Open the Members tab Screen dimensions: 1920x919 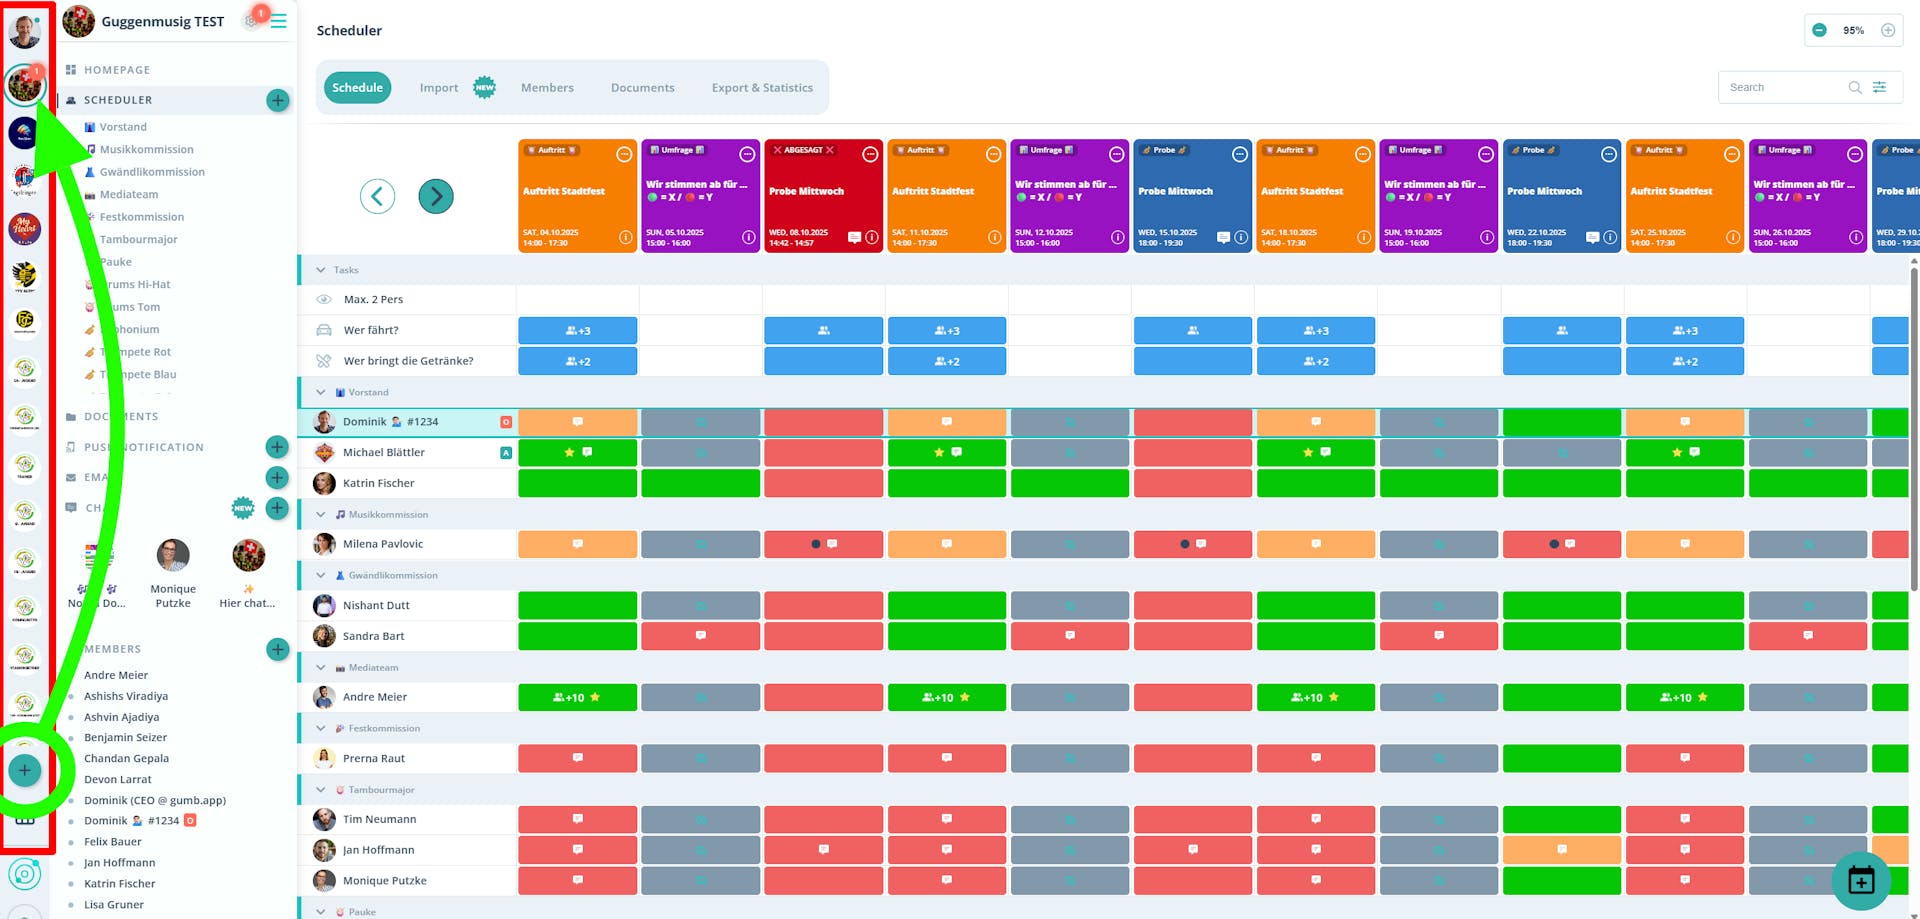tap(547, 88)
